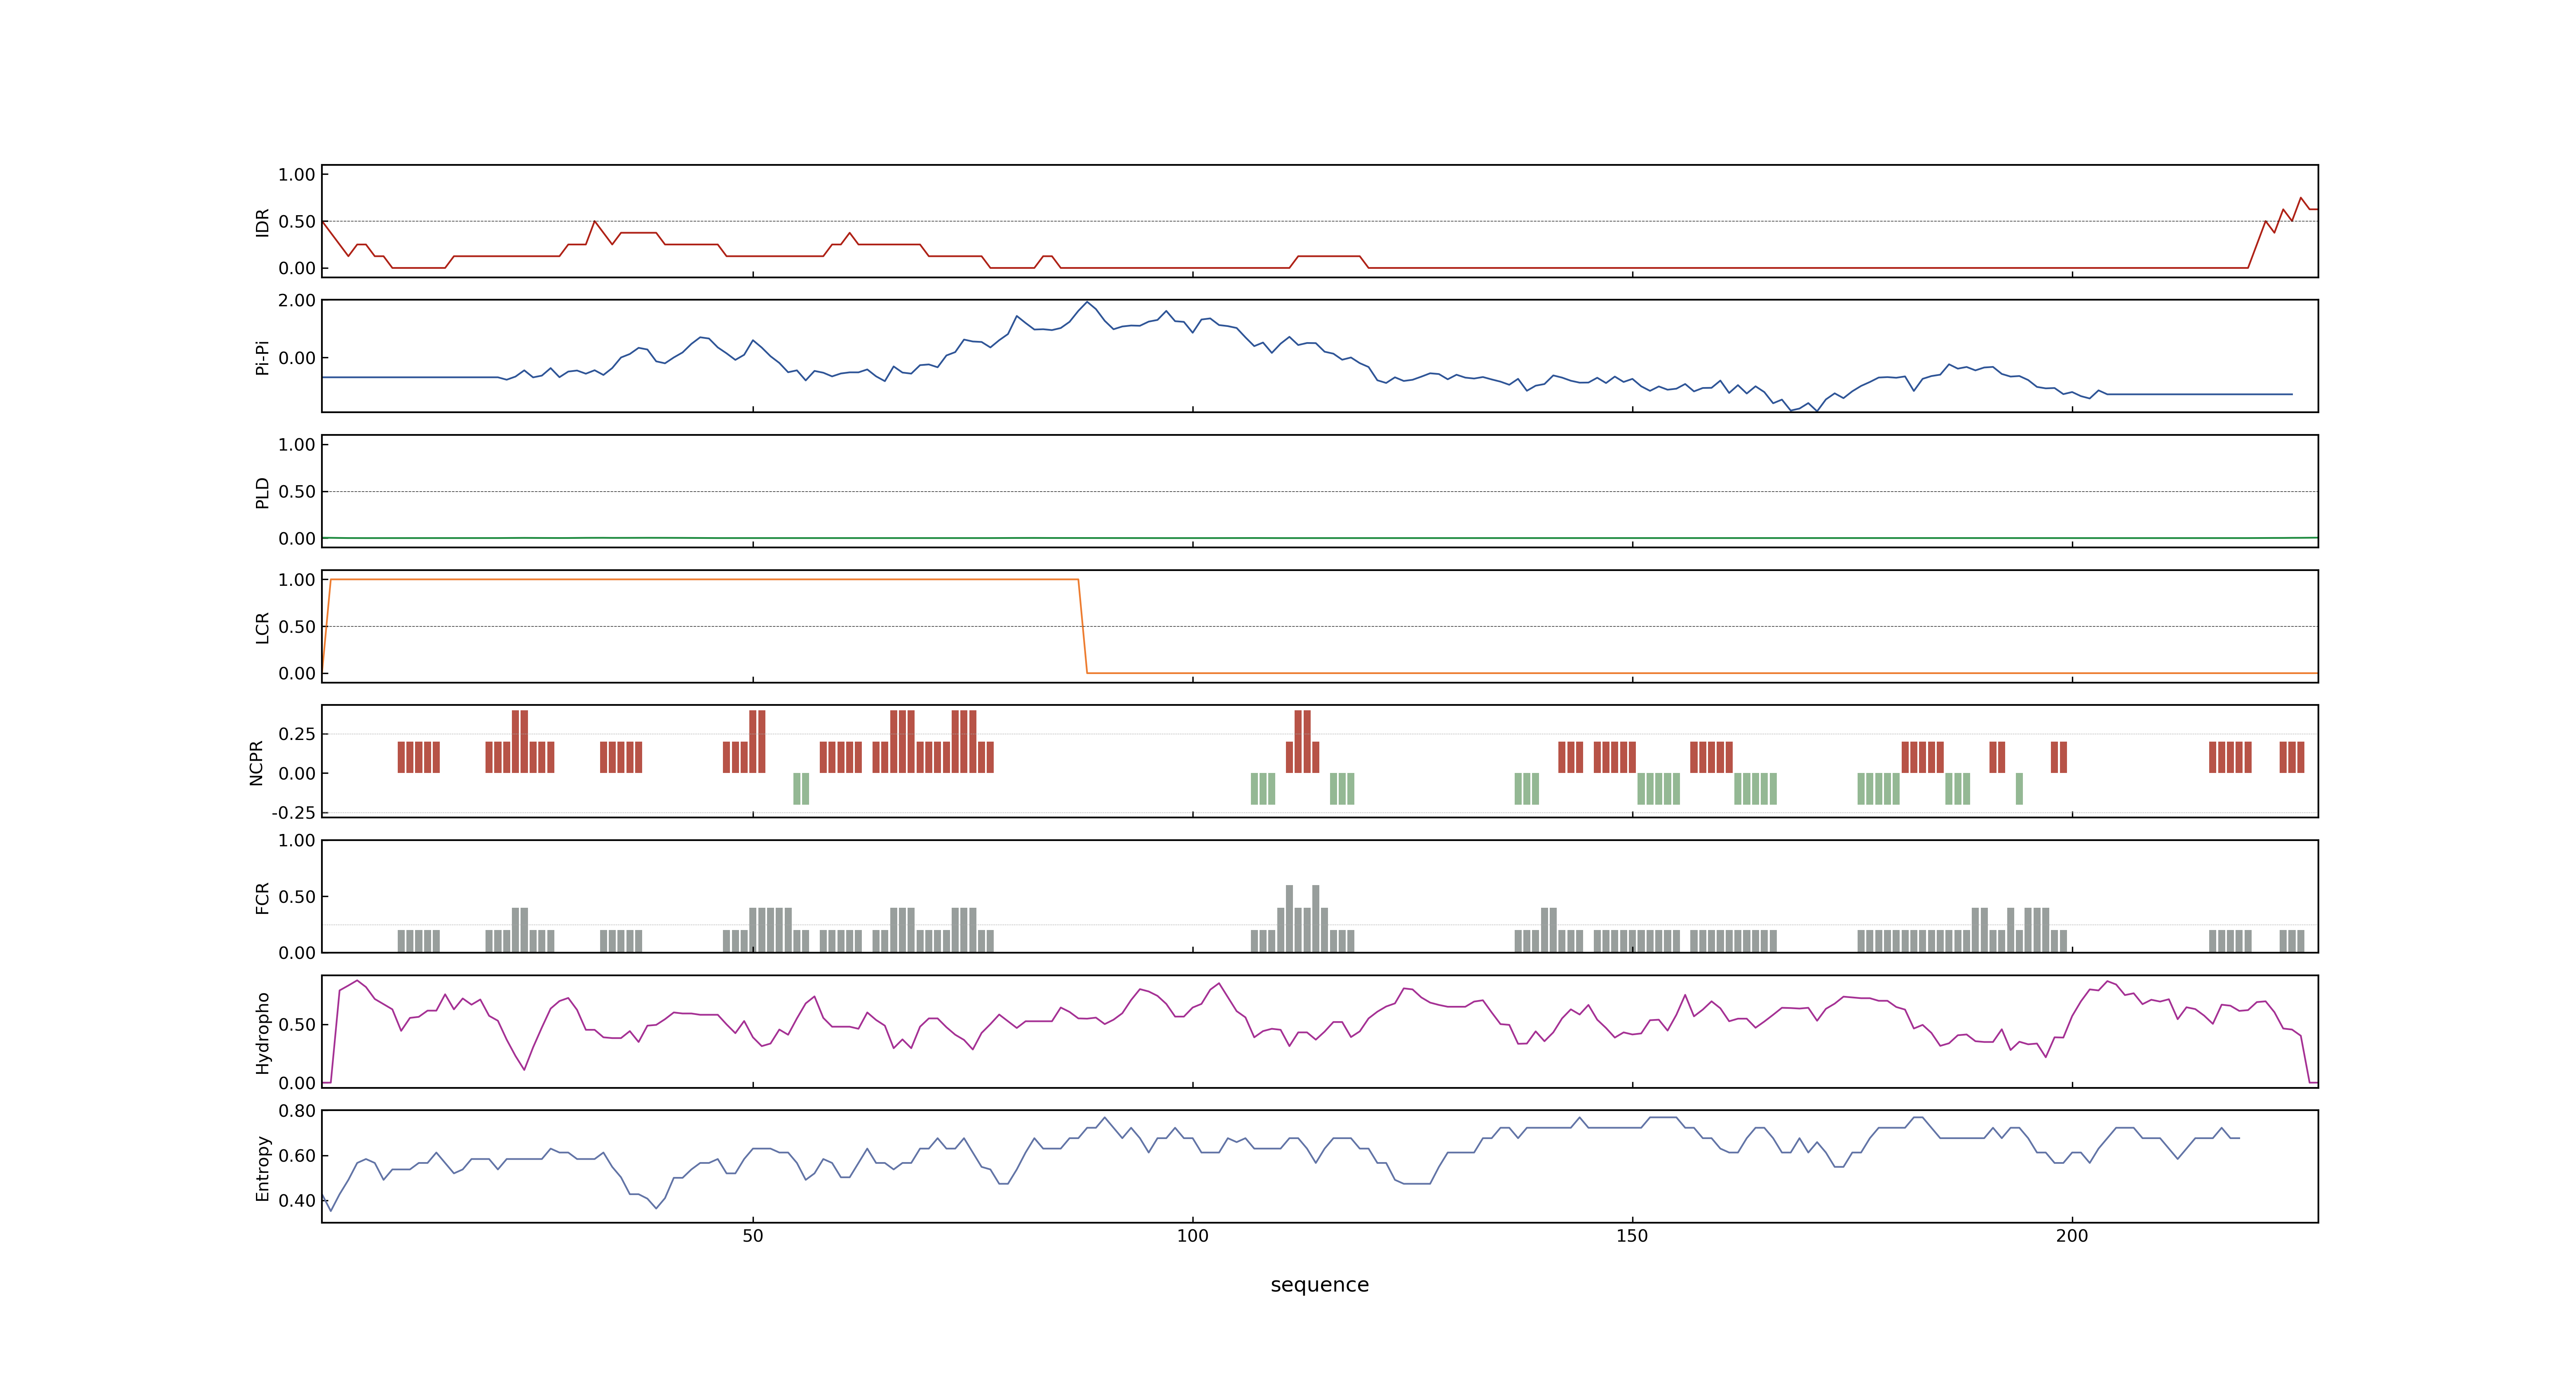This screenshot has width=2576, height=1374.
Task: Click the x-axis tick label 200
Action: pyautogui.click(x=2072, y=1236)
